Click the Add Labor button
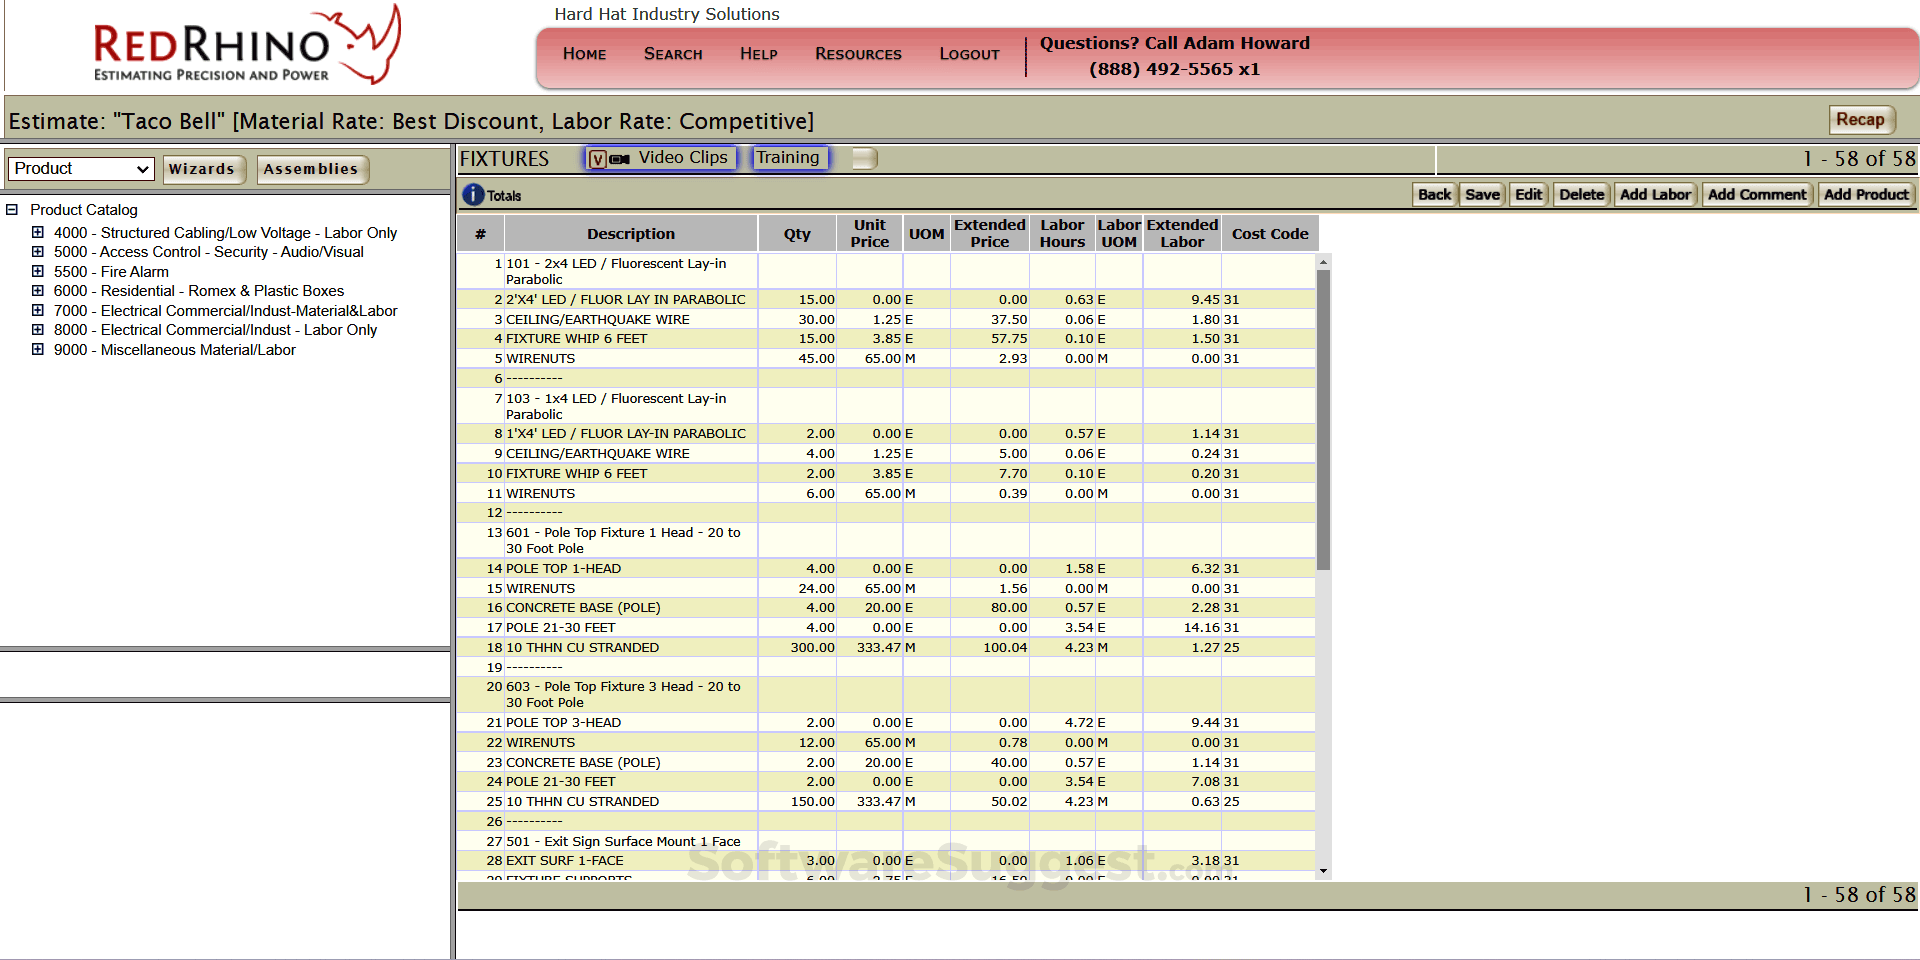Image resolution: width=1920 pixels, height=960 pixels. coord(1654,195)
